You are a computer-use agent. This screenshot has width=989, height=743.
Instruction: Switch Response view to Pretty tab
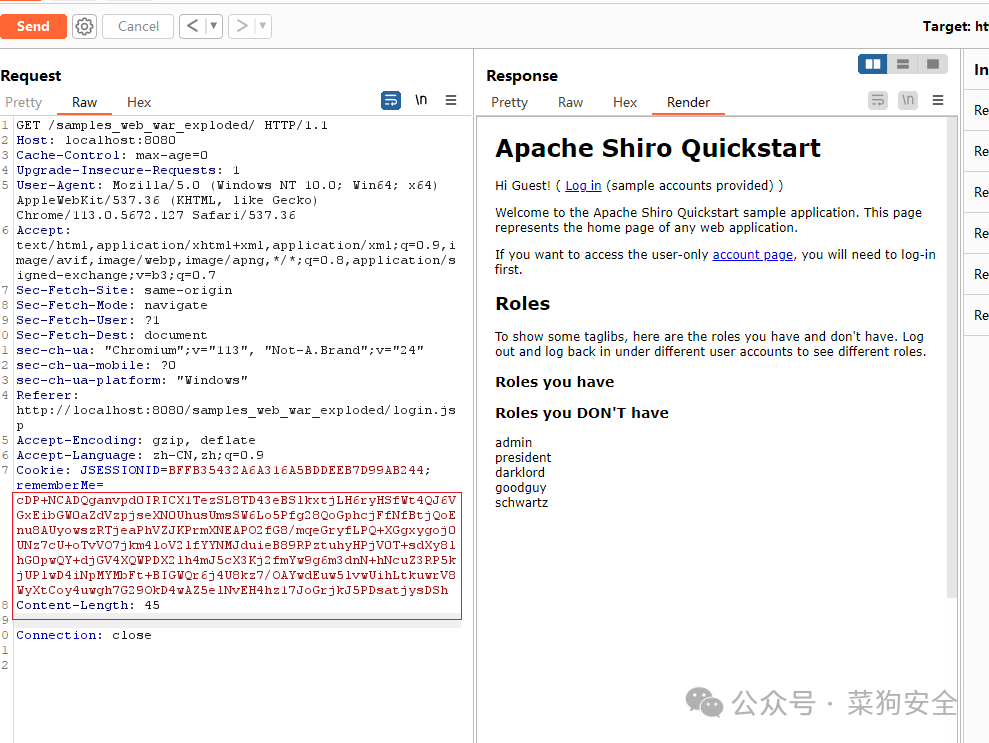pyautogui.click(x=510, y=102)
